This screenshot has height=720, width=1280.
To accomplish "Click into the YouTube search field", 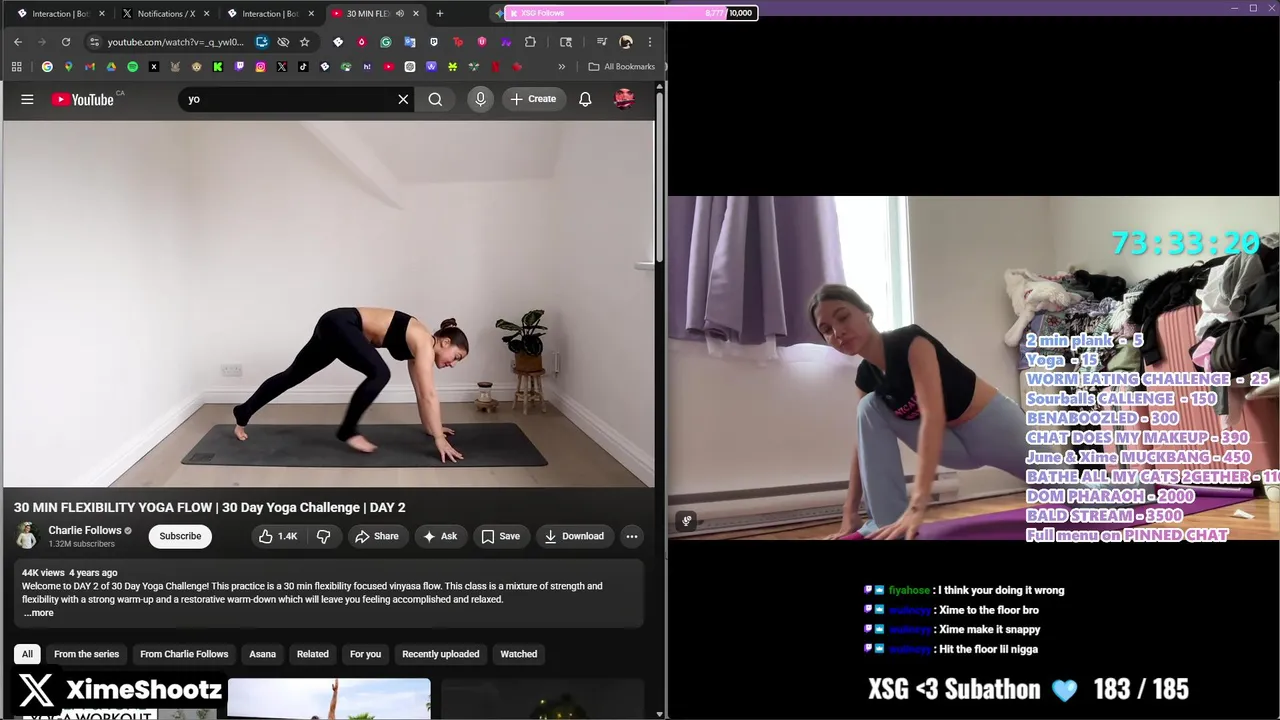I will pyautogui.click(x=290, y=99).
